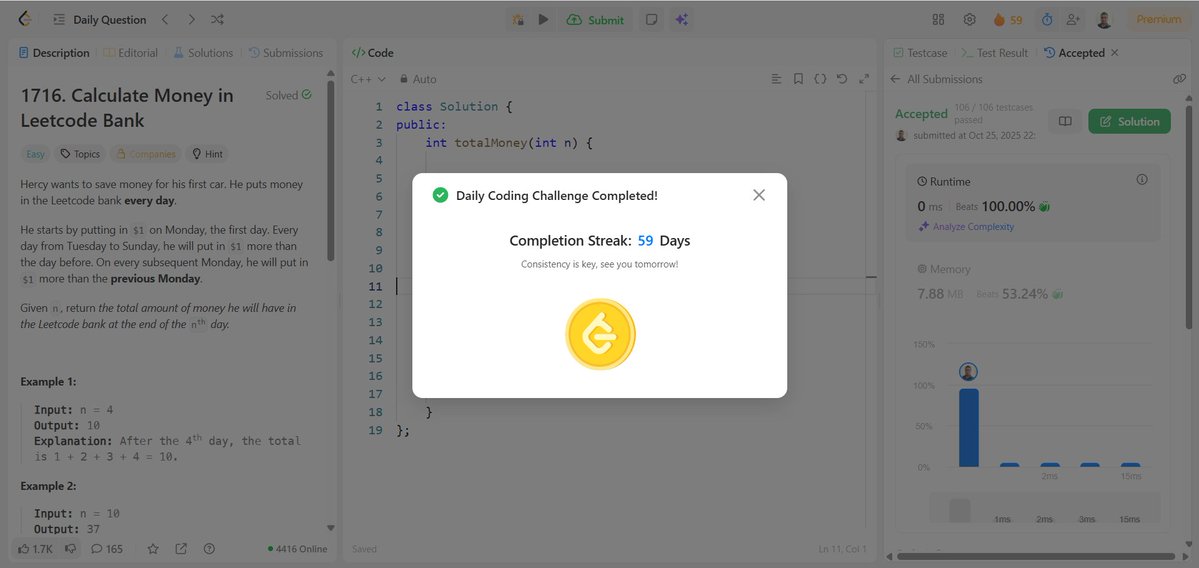Click the debug icon in toolbar
This screenshot has height=568, width=1199.
click(518, 20)
